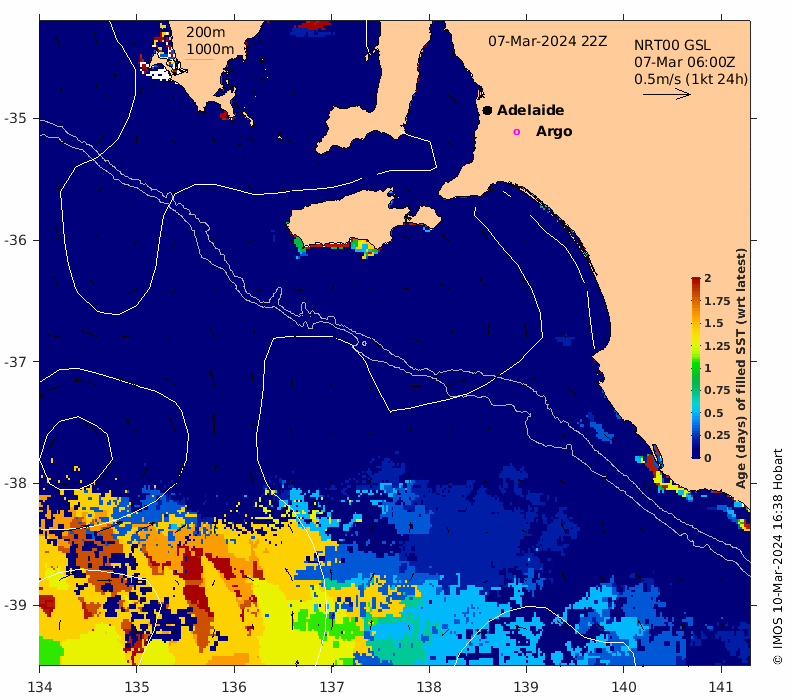Click the longitude axis label '134'
792x700 pixels.
40,687
